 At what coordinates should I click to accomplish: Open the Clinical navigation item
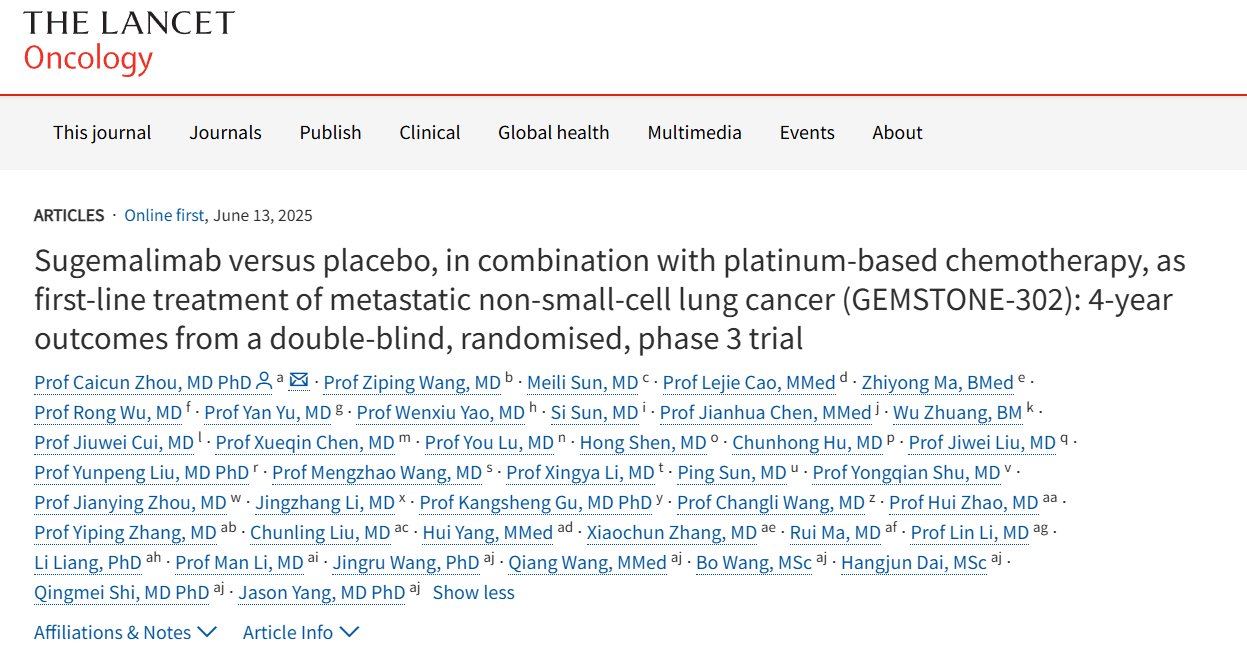click(430, 132)
